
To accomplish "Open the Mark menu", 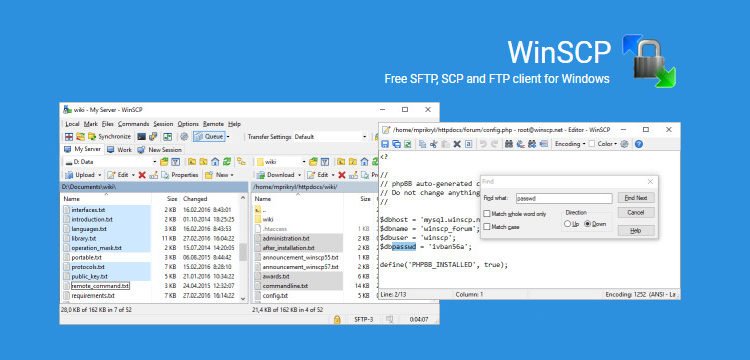I will [x=90, y=124].
